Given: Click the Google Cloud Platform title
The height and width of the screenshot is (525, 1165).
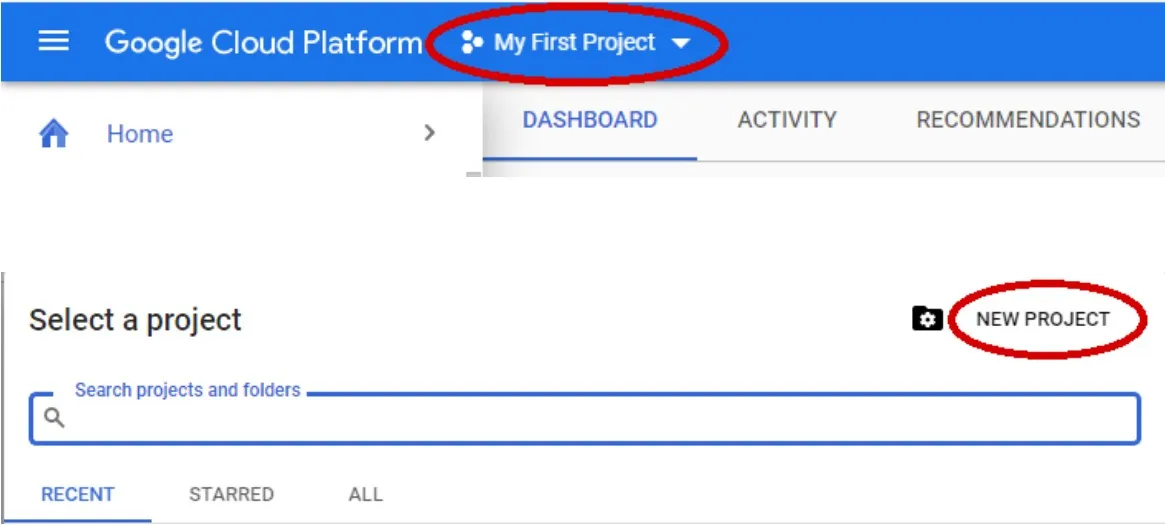Looking at the screenshot, I should click(263, 42).
